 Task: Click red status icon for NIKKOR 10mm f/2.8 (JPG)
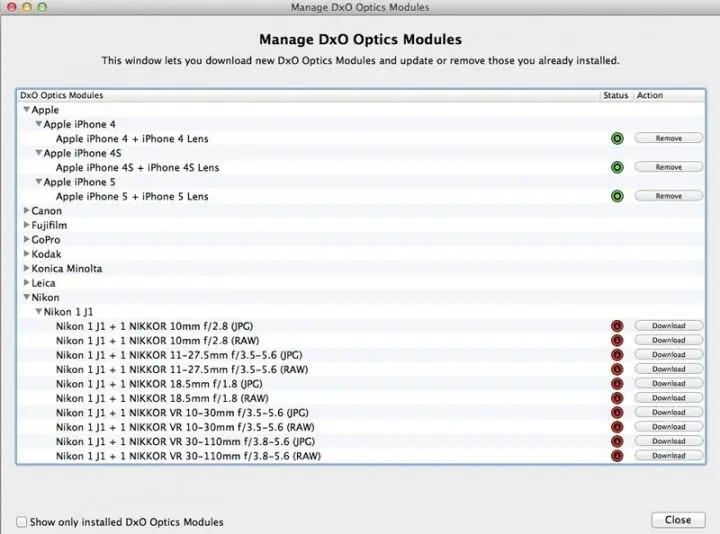617,326
